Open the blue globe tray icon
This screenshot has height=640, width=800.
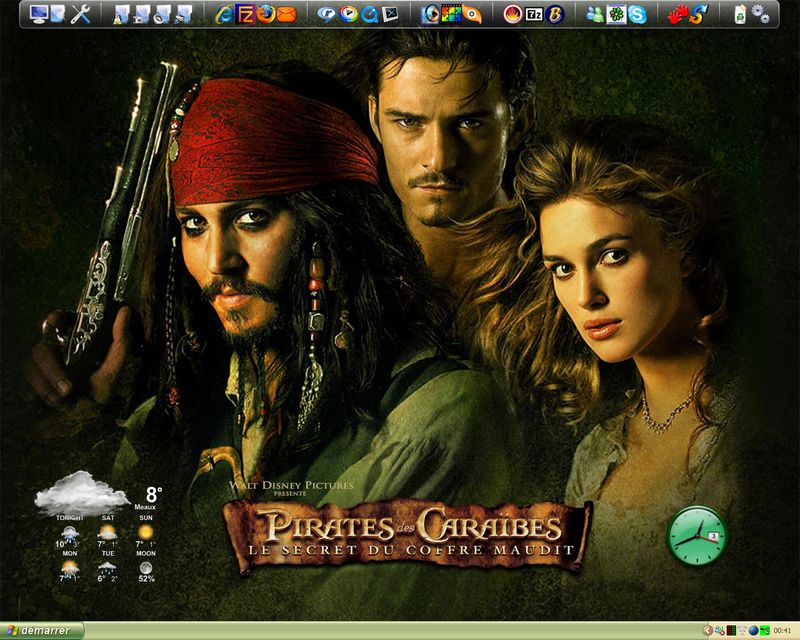[x=753, y=631]
